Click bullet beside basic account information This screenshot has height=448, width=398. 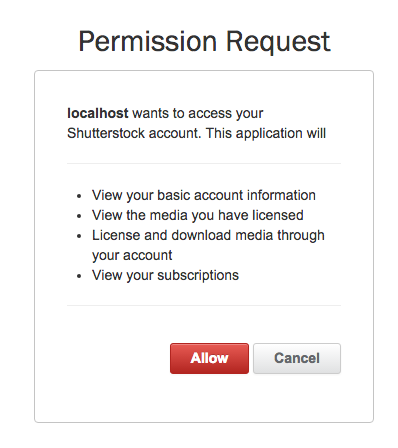(79, 196)
